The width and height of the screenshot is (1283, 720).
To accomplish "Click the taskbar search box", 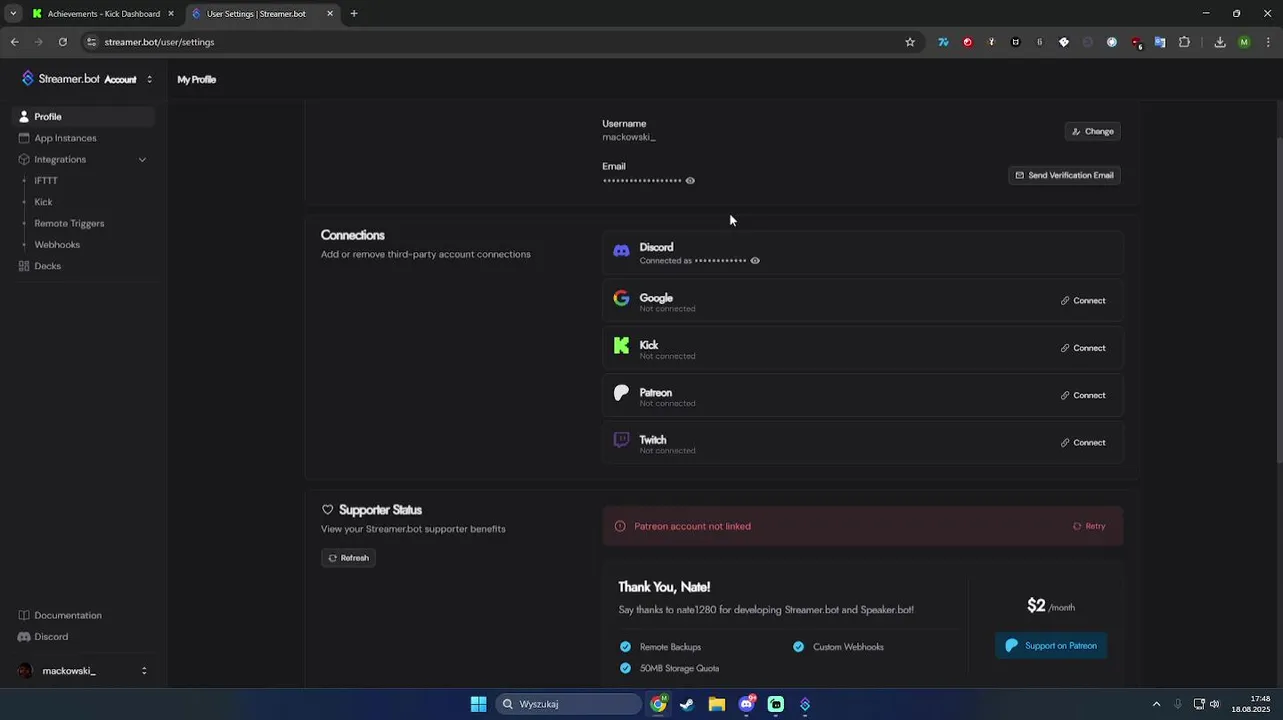I will [x=569, y=704].
